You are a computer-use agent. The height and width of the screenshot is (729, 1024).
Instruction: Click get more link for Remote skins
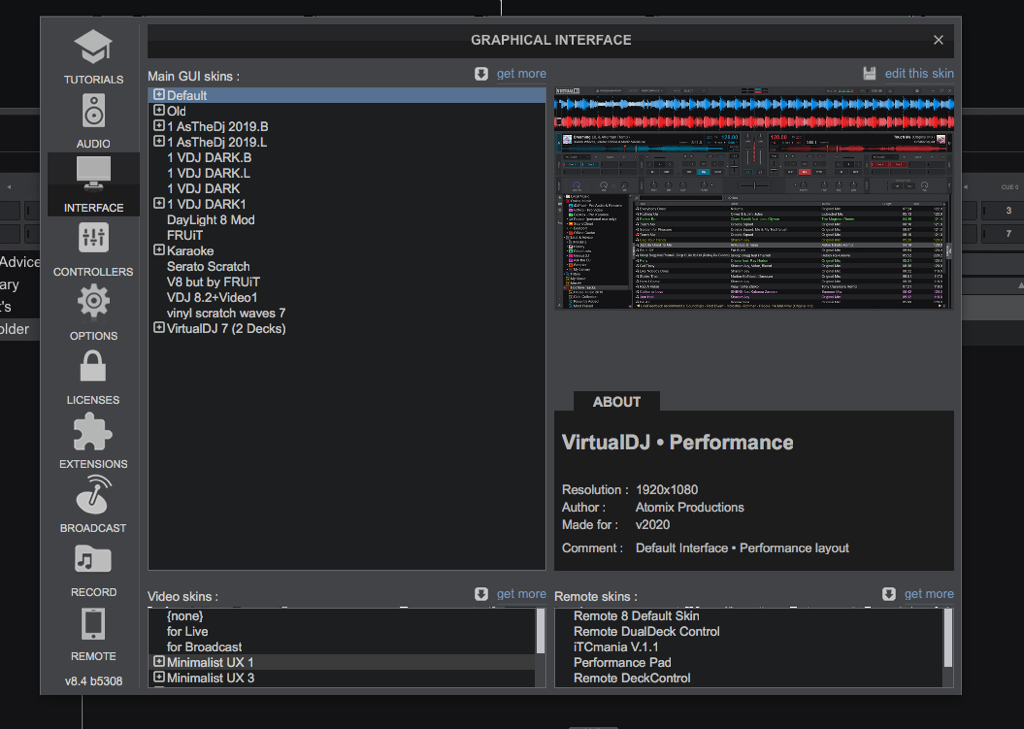(929, 594)
